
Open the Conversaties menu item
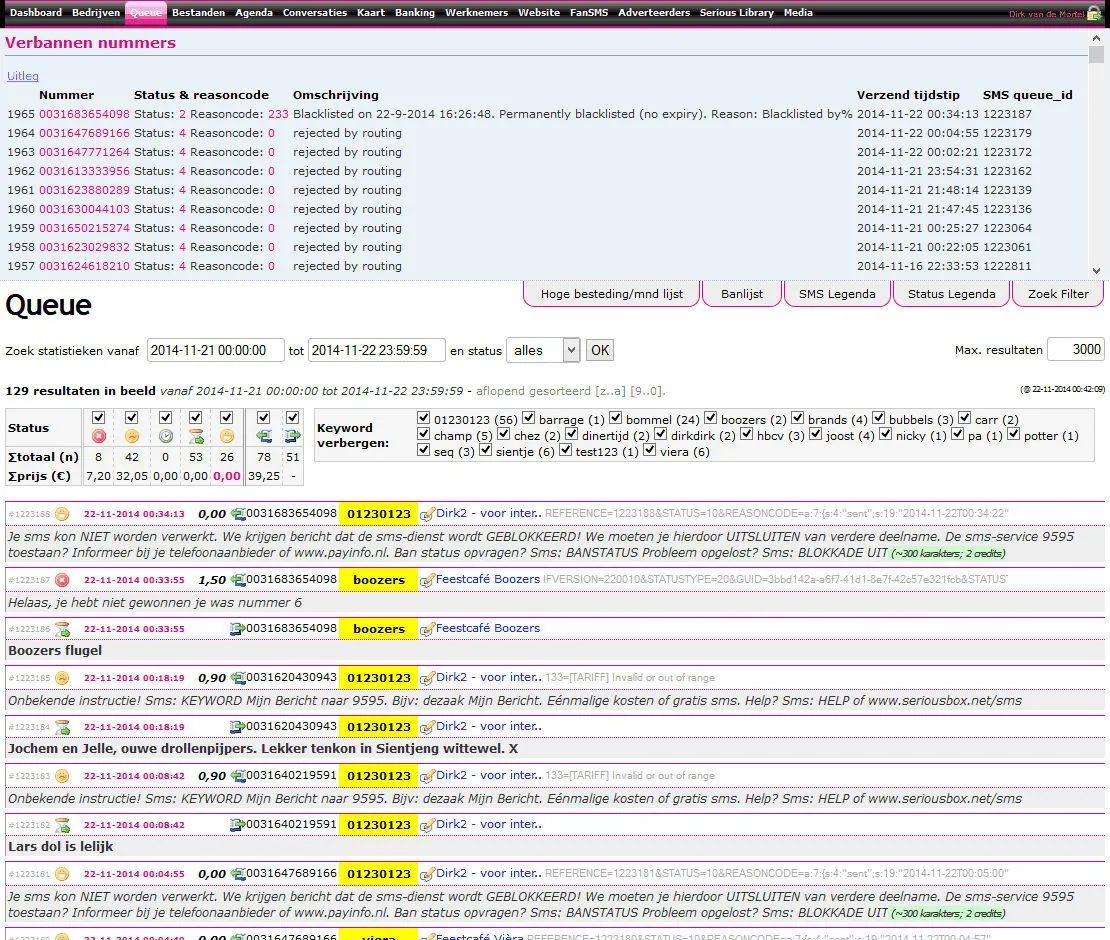tap(315, 13)
